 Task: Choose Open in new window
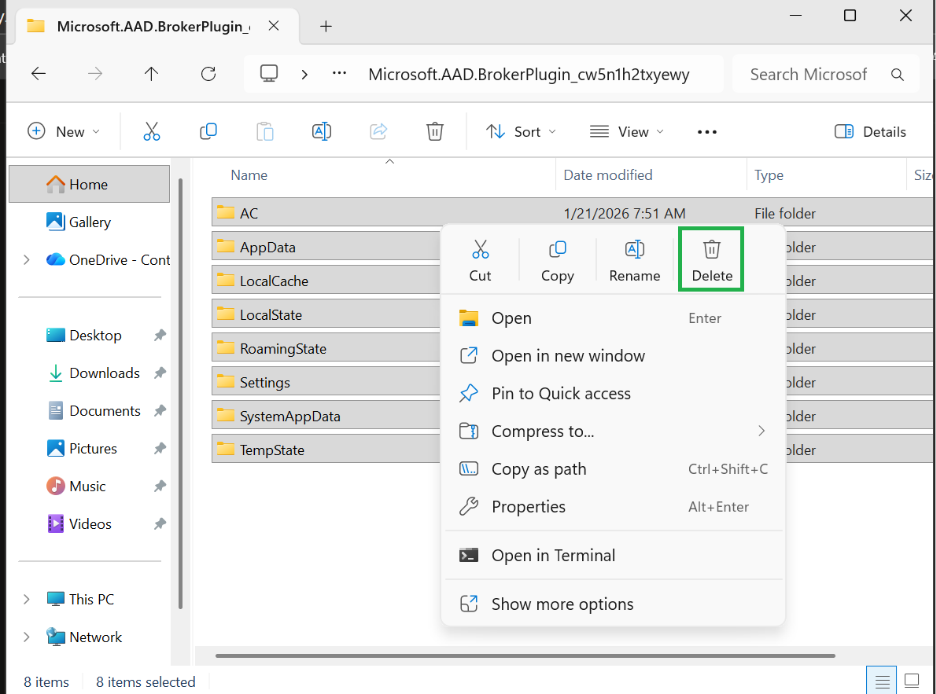coord(613,356)
